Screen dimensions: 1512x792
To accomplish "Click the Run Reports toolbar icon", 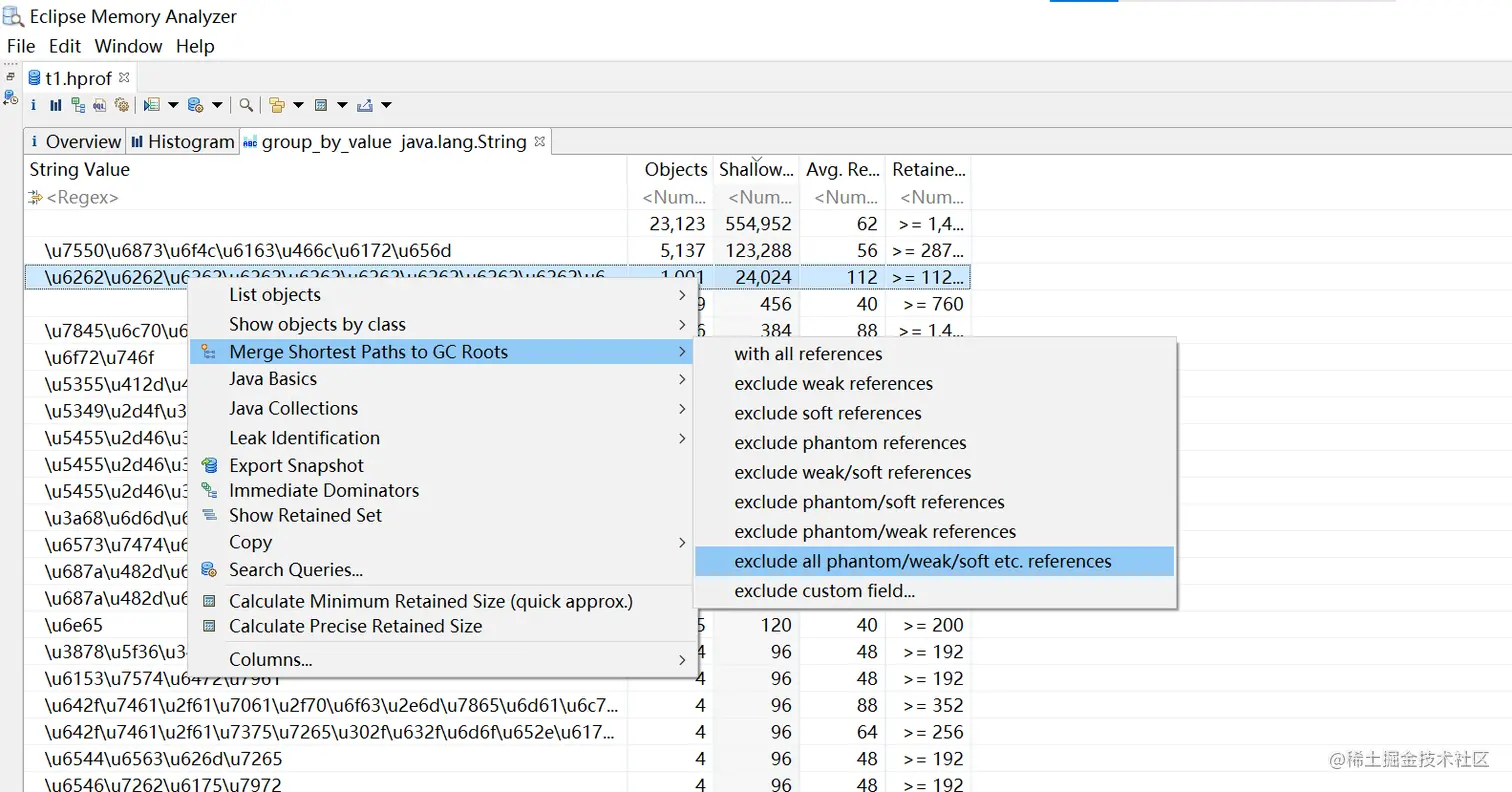I will [x=152, y=105].
